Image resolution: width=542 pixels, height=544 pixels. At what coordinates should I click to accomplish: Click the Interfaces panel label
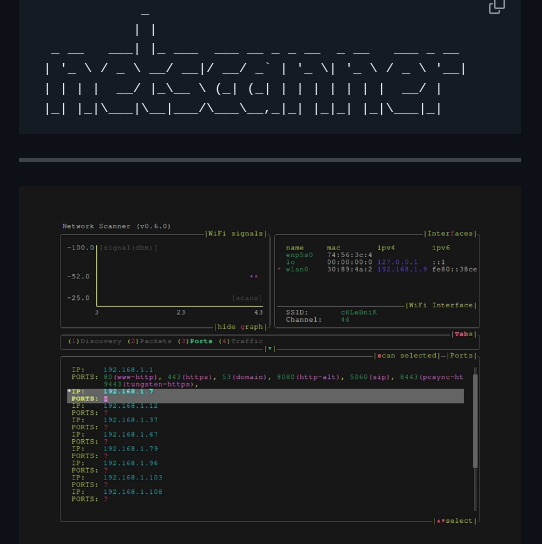pos(450,233)
